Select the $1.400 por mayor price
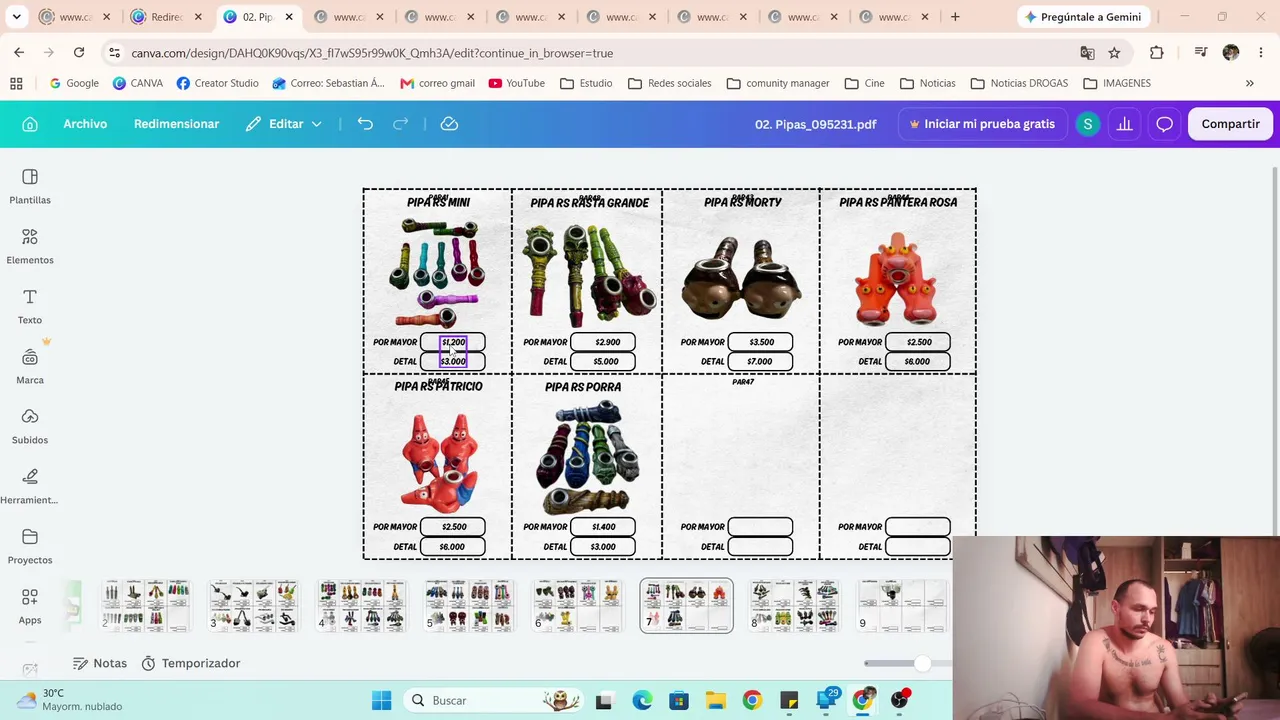The height and width of the screenshot is (720, 1280). [603, 527]
